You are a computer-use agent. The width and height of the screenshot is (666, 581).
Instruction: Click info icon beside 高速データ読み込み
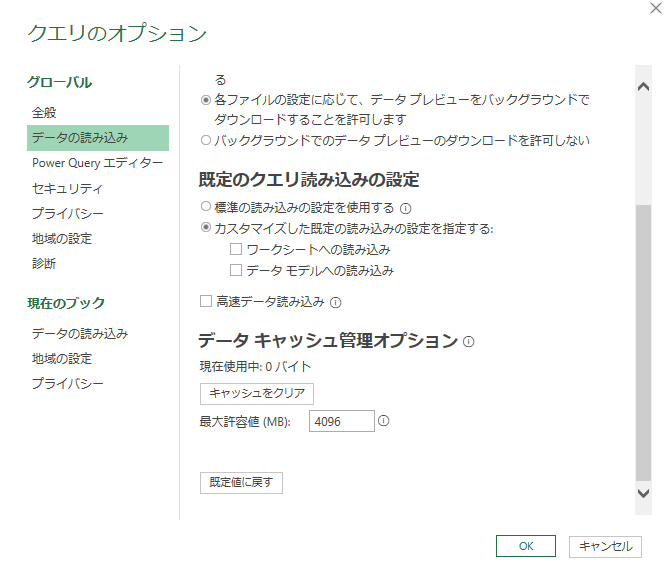[336, 302]
